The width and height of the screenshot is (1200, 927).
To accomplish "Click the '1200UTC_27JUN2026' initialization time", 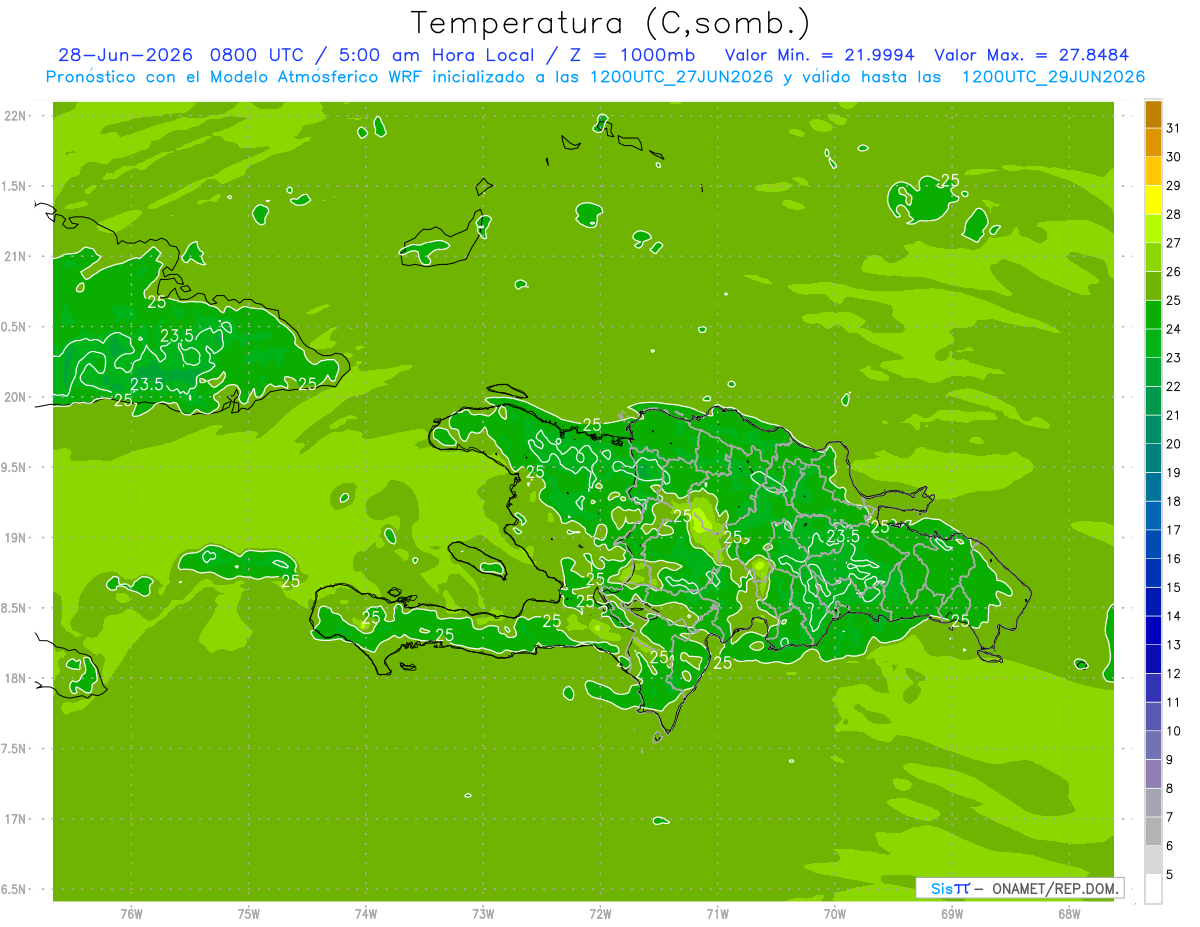I will [682, 77].
